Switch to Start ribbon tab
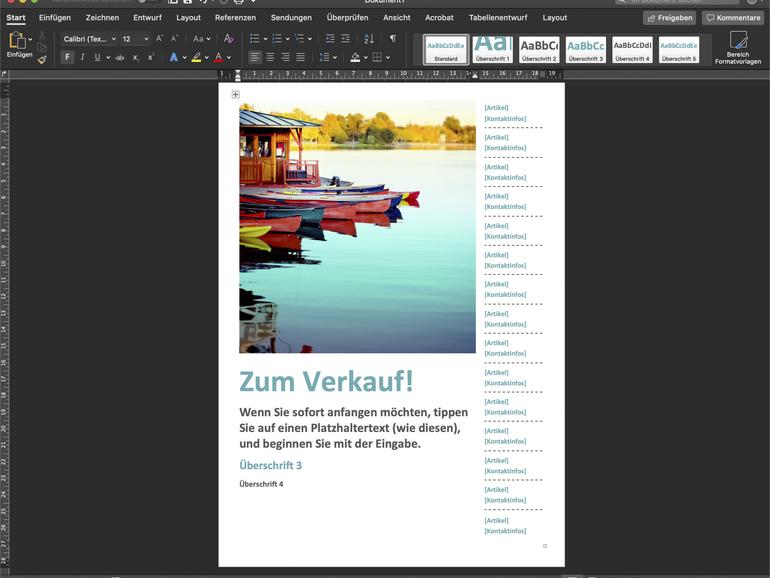The width and height of the screenshot is (770, 578). pos(16,18)
